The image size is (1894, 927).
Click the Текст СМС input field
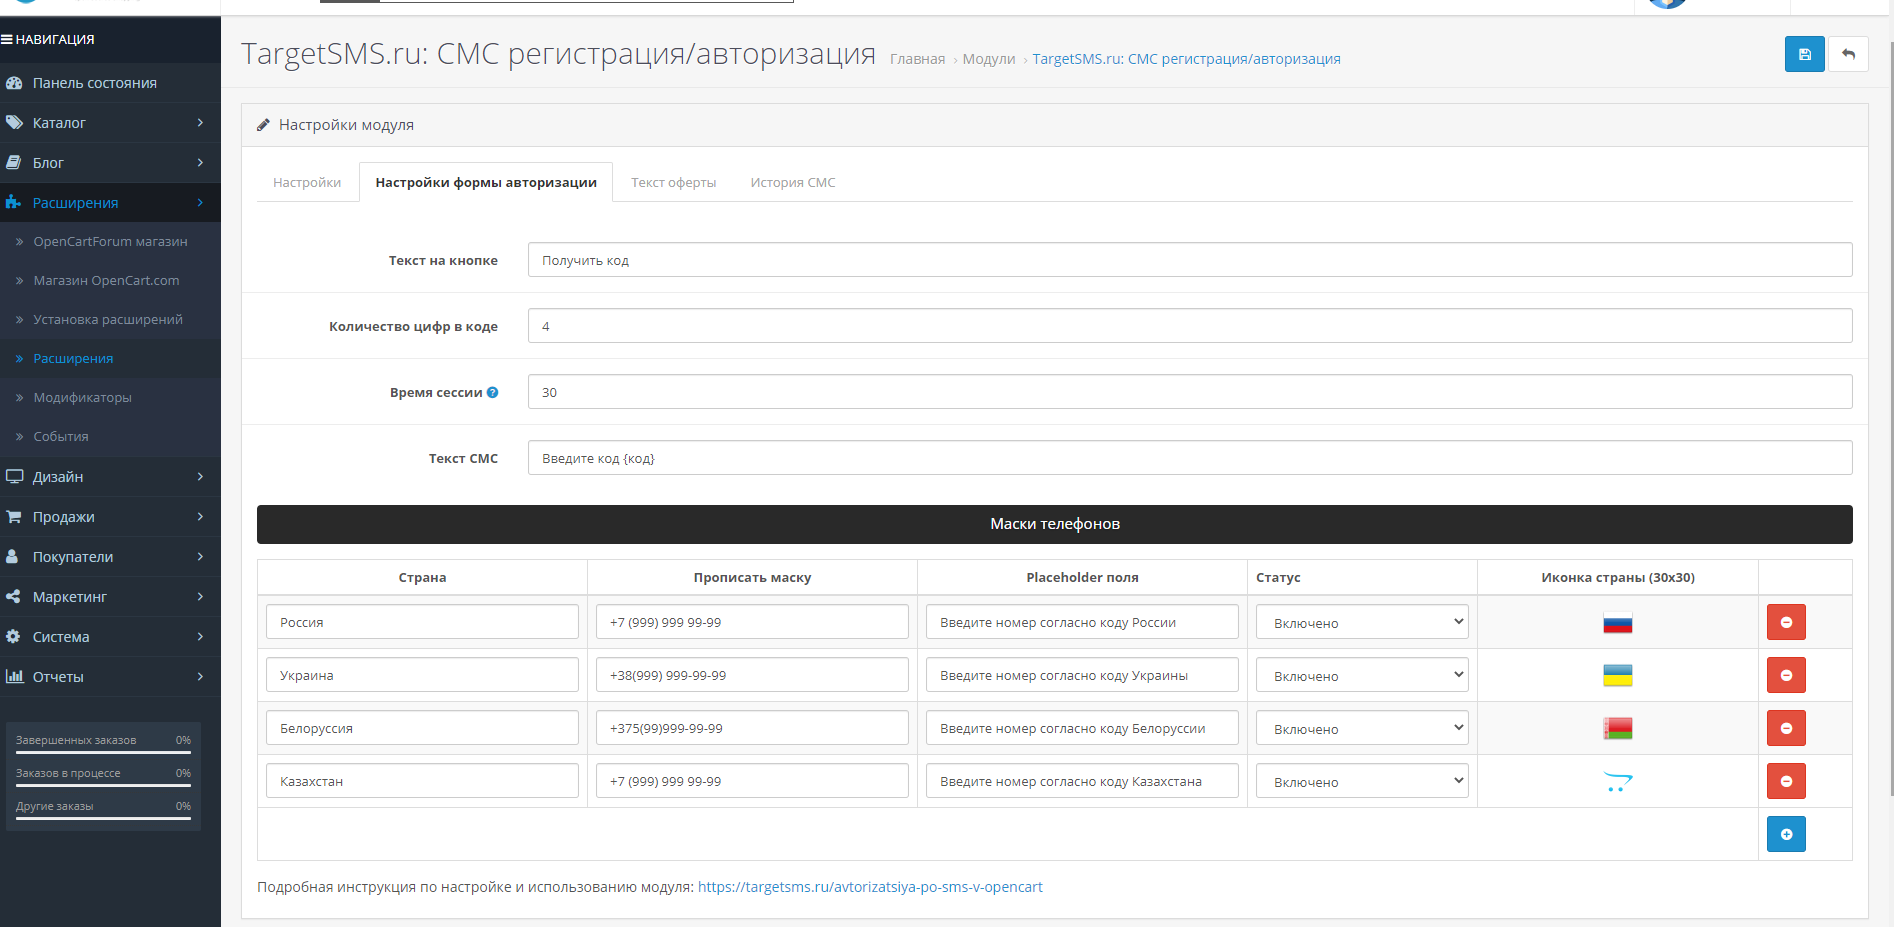point(1190,458)
